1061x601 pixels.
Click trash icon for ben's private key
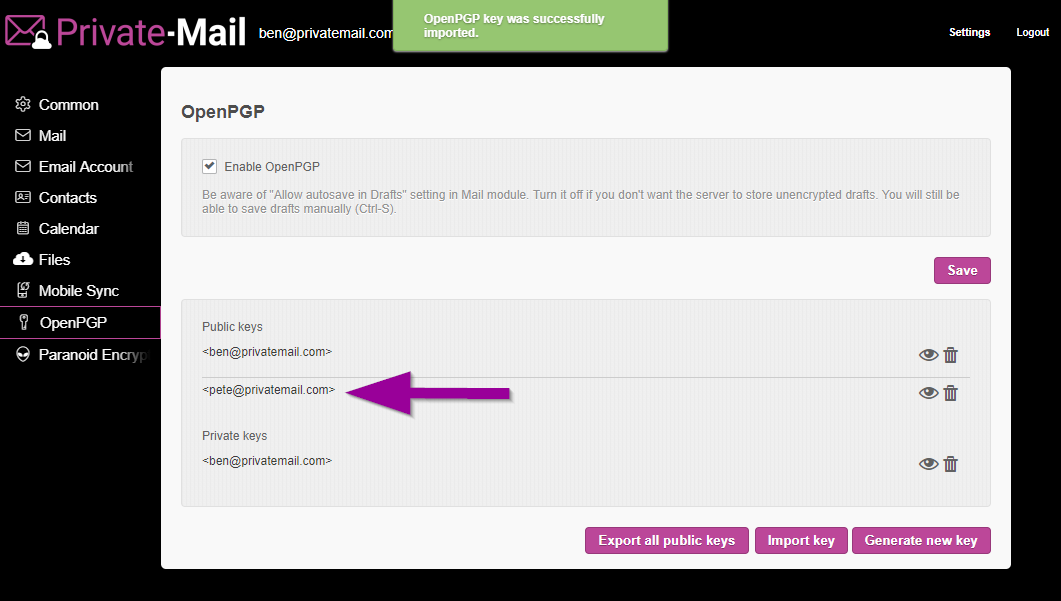pos(951,464)
